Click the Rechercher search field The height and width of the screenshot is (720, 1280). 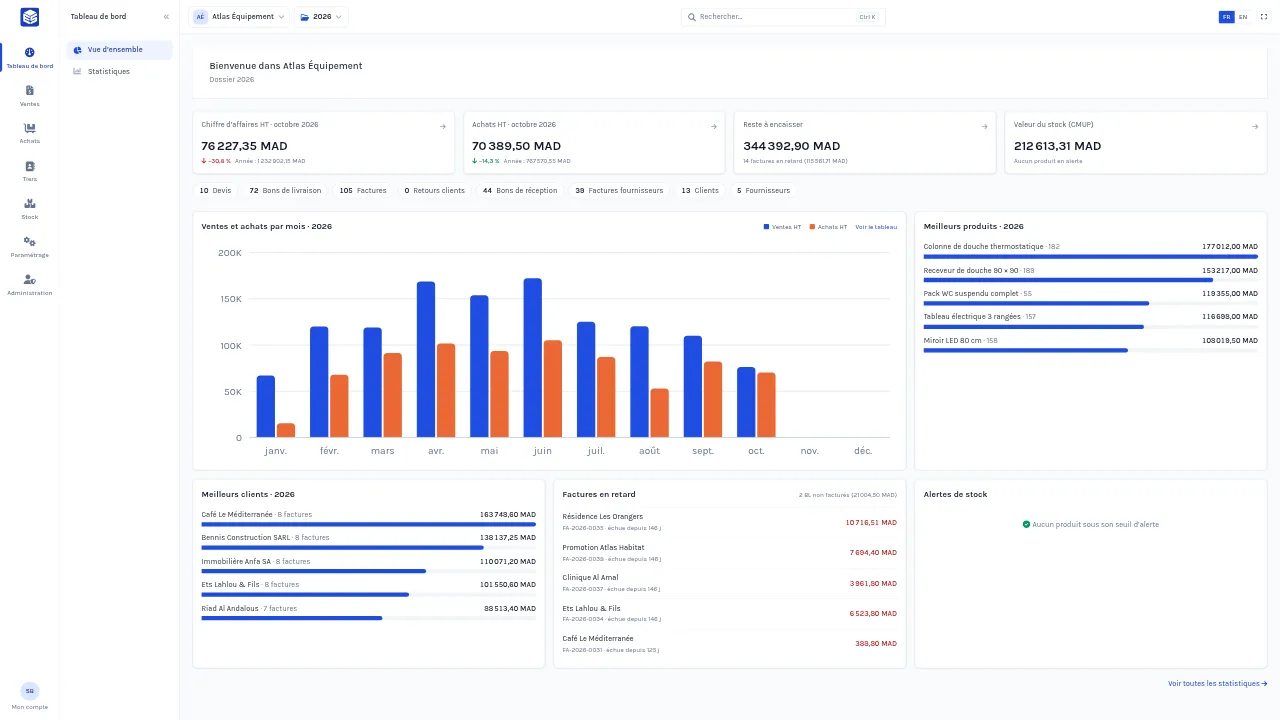coord(783,17)
